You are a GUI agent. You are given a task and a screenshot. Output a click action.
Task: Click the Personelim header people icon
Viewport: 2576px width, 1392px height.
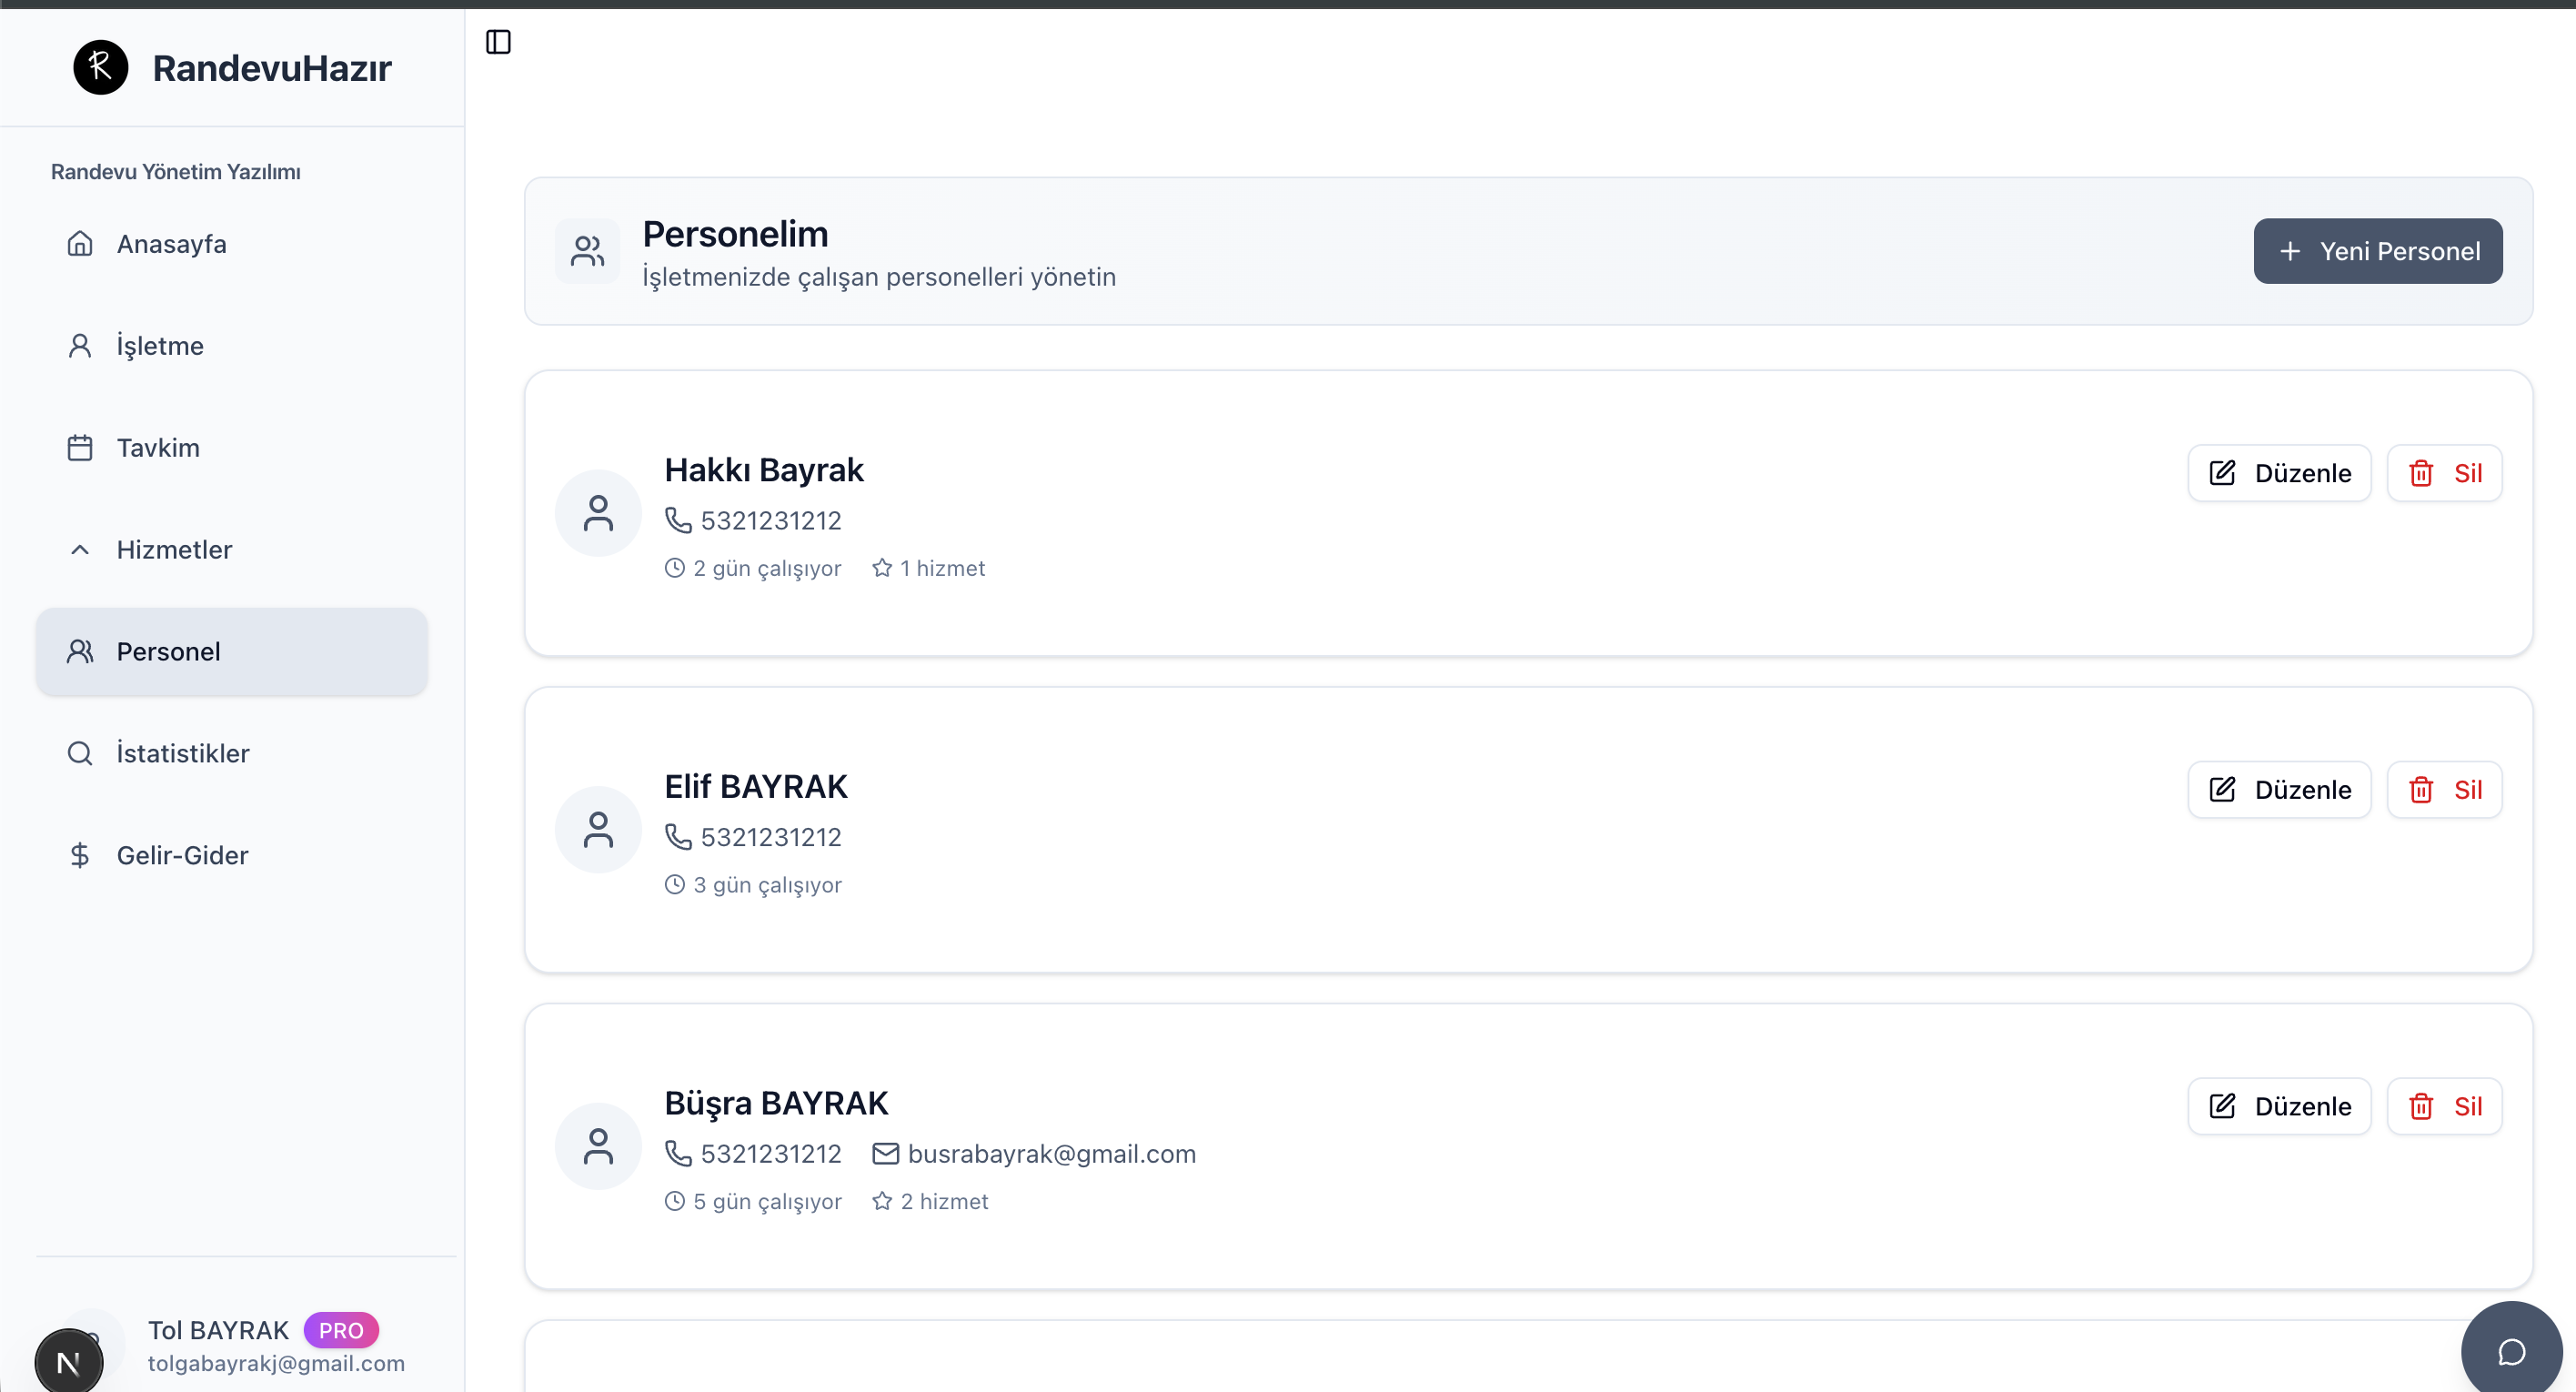click(587, 251)
